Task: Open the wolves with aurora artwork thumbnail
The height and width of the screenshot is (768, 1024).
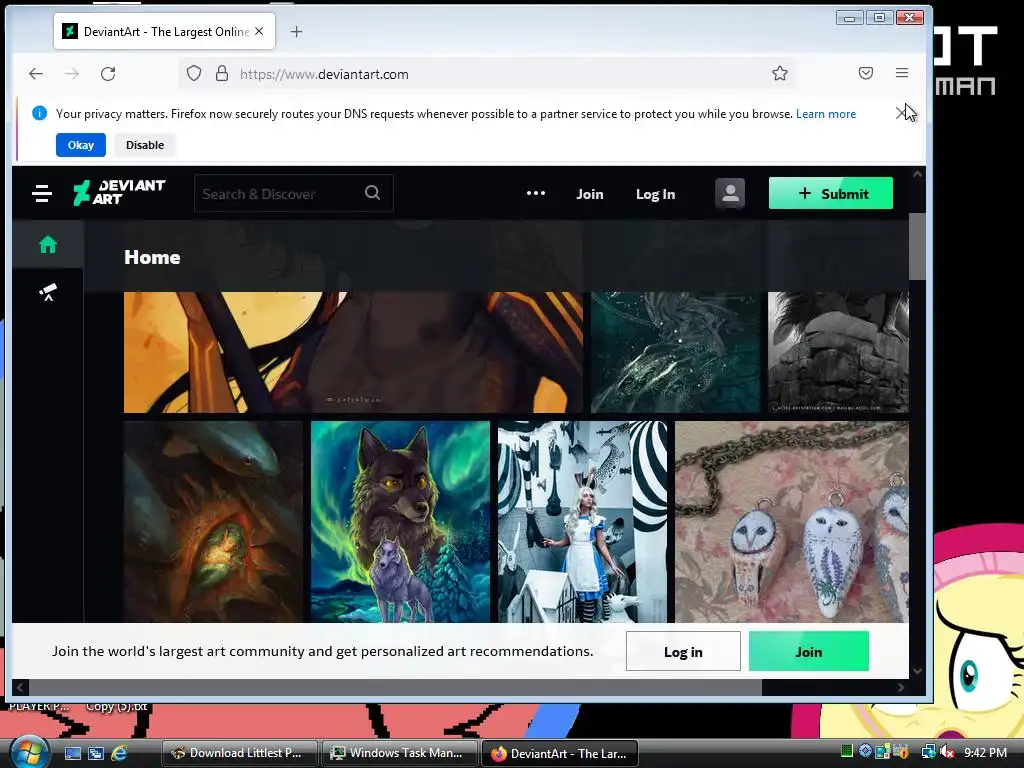Action: click(x=400, y=522)
